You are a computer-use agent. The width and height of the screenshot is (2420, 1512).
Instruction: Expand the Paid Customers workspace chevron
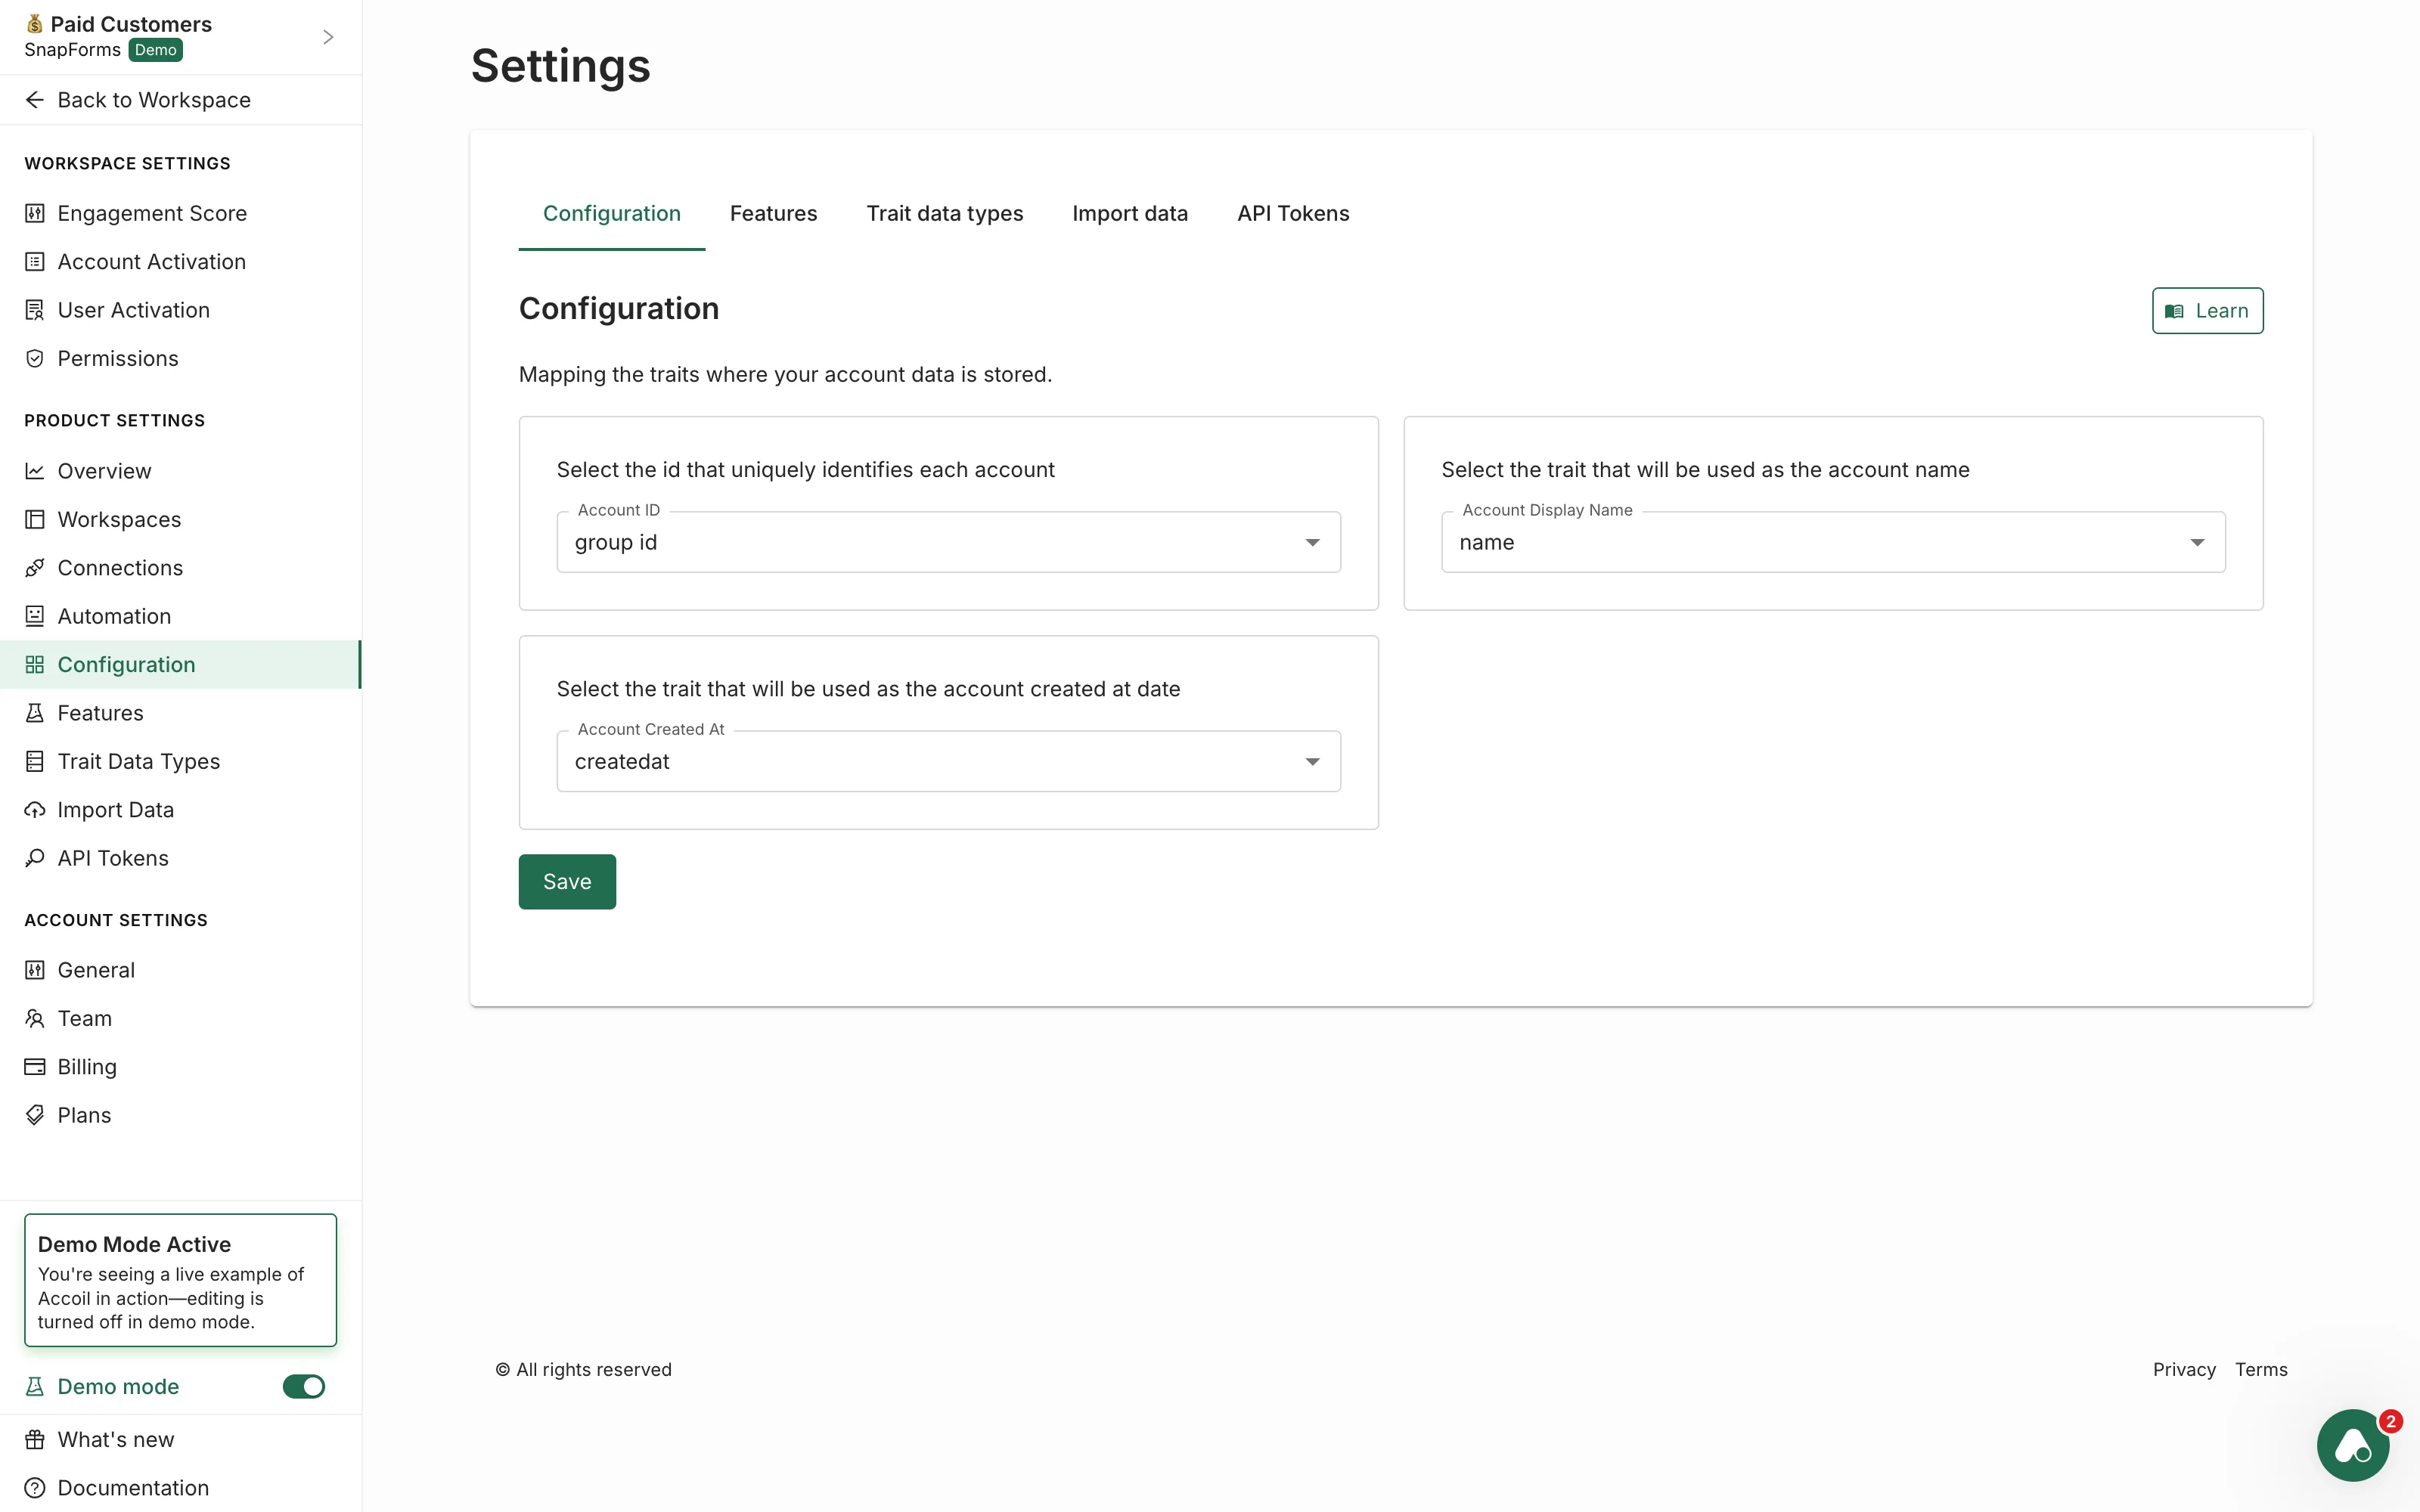pos(328,36)
